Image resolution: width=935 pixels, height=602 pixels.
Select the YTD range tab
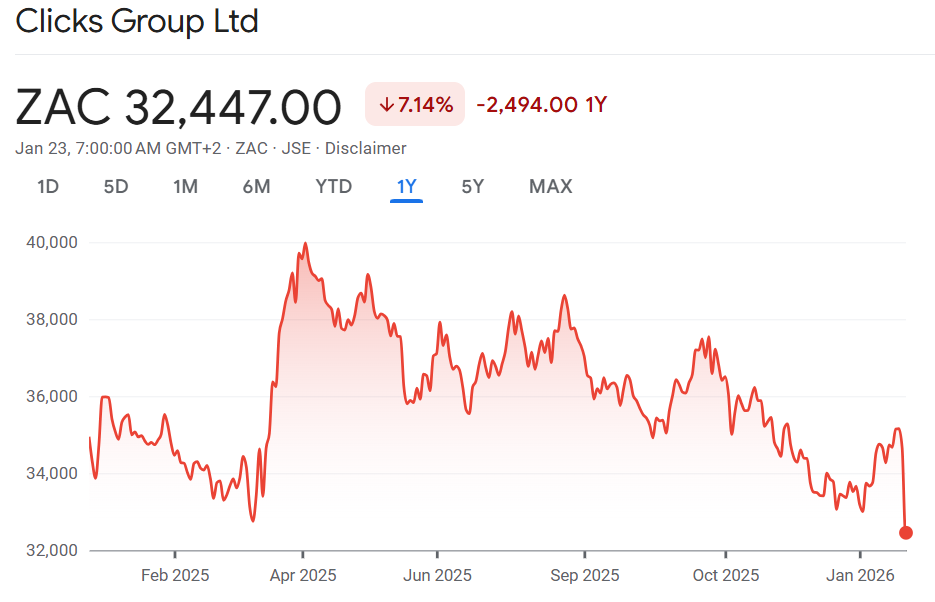click(x=334, y=186)
